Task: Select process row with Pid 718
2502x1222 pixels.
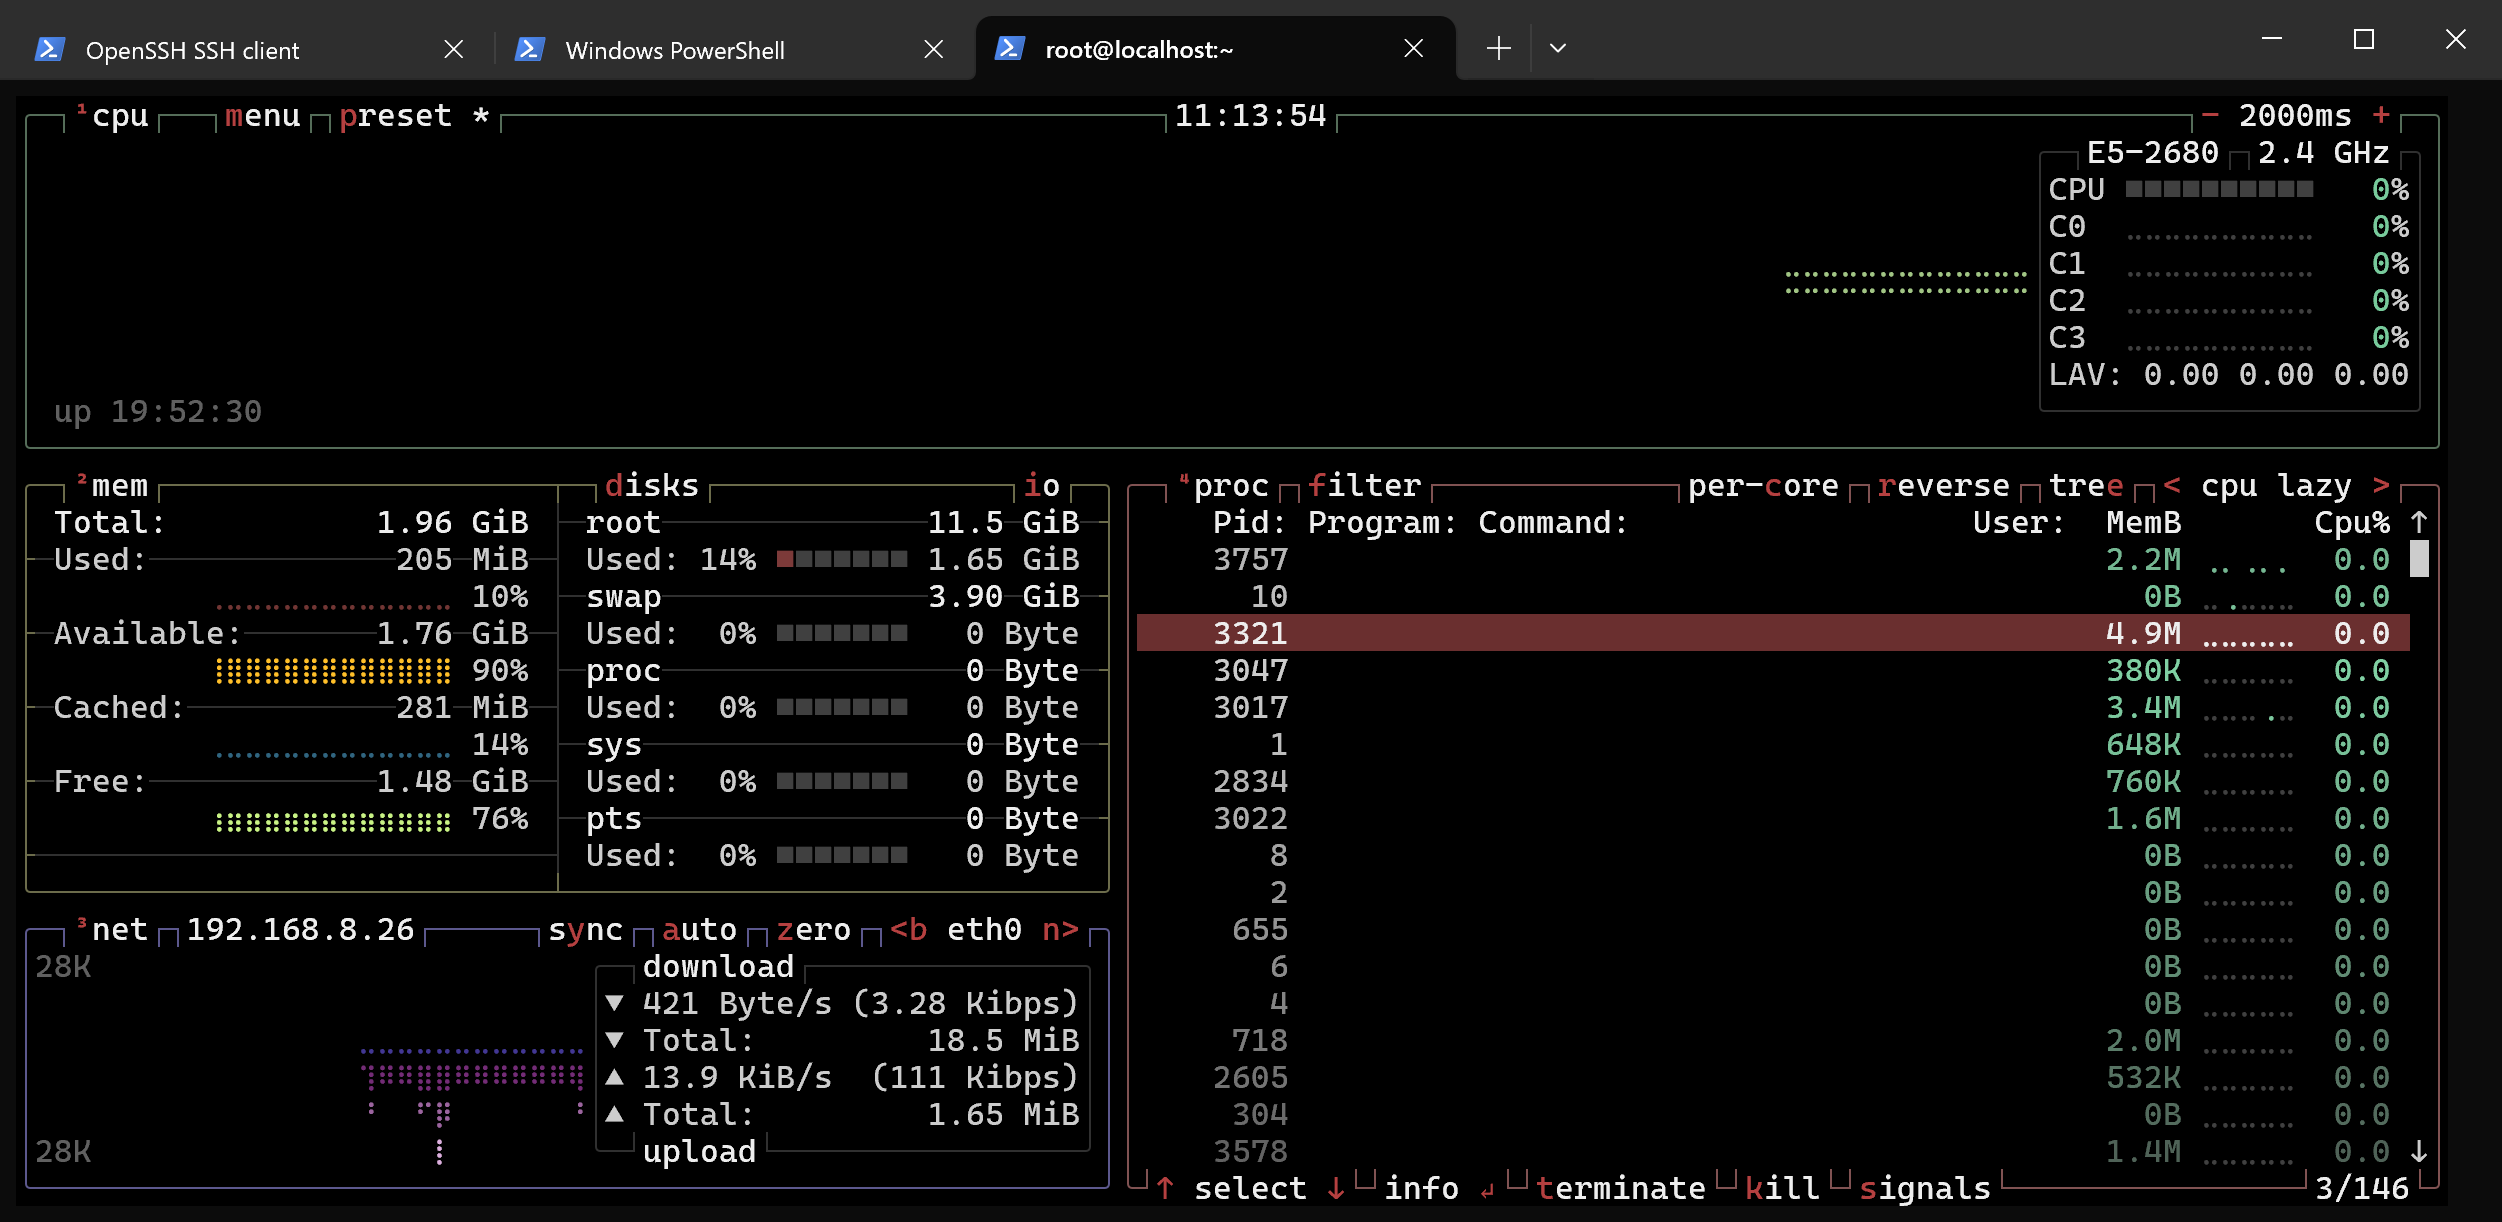Action: pos(1773,1041)
